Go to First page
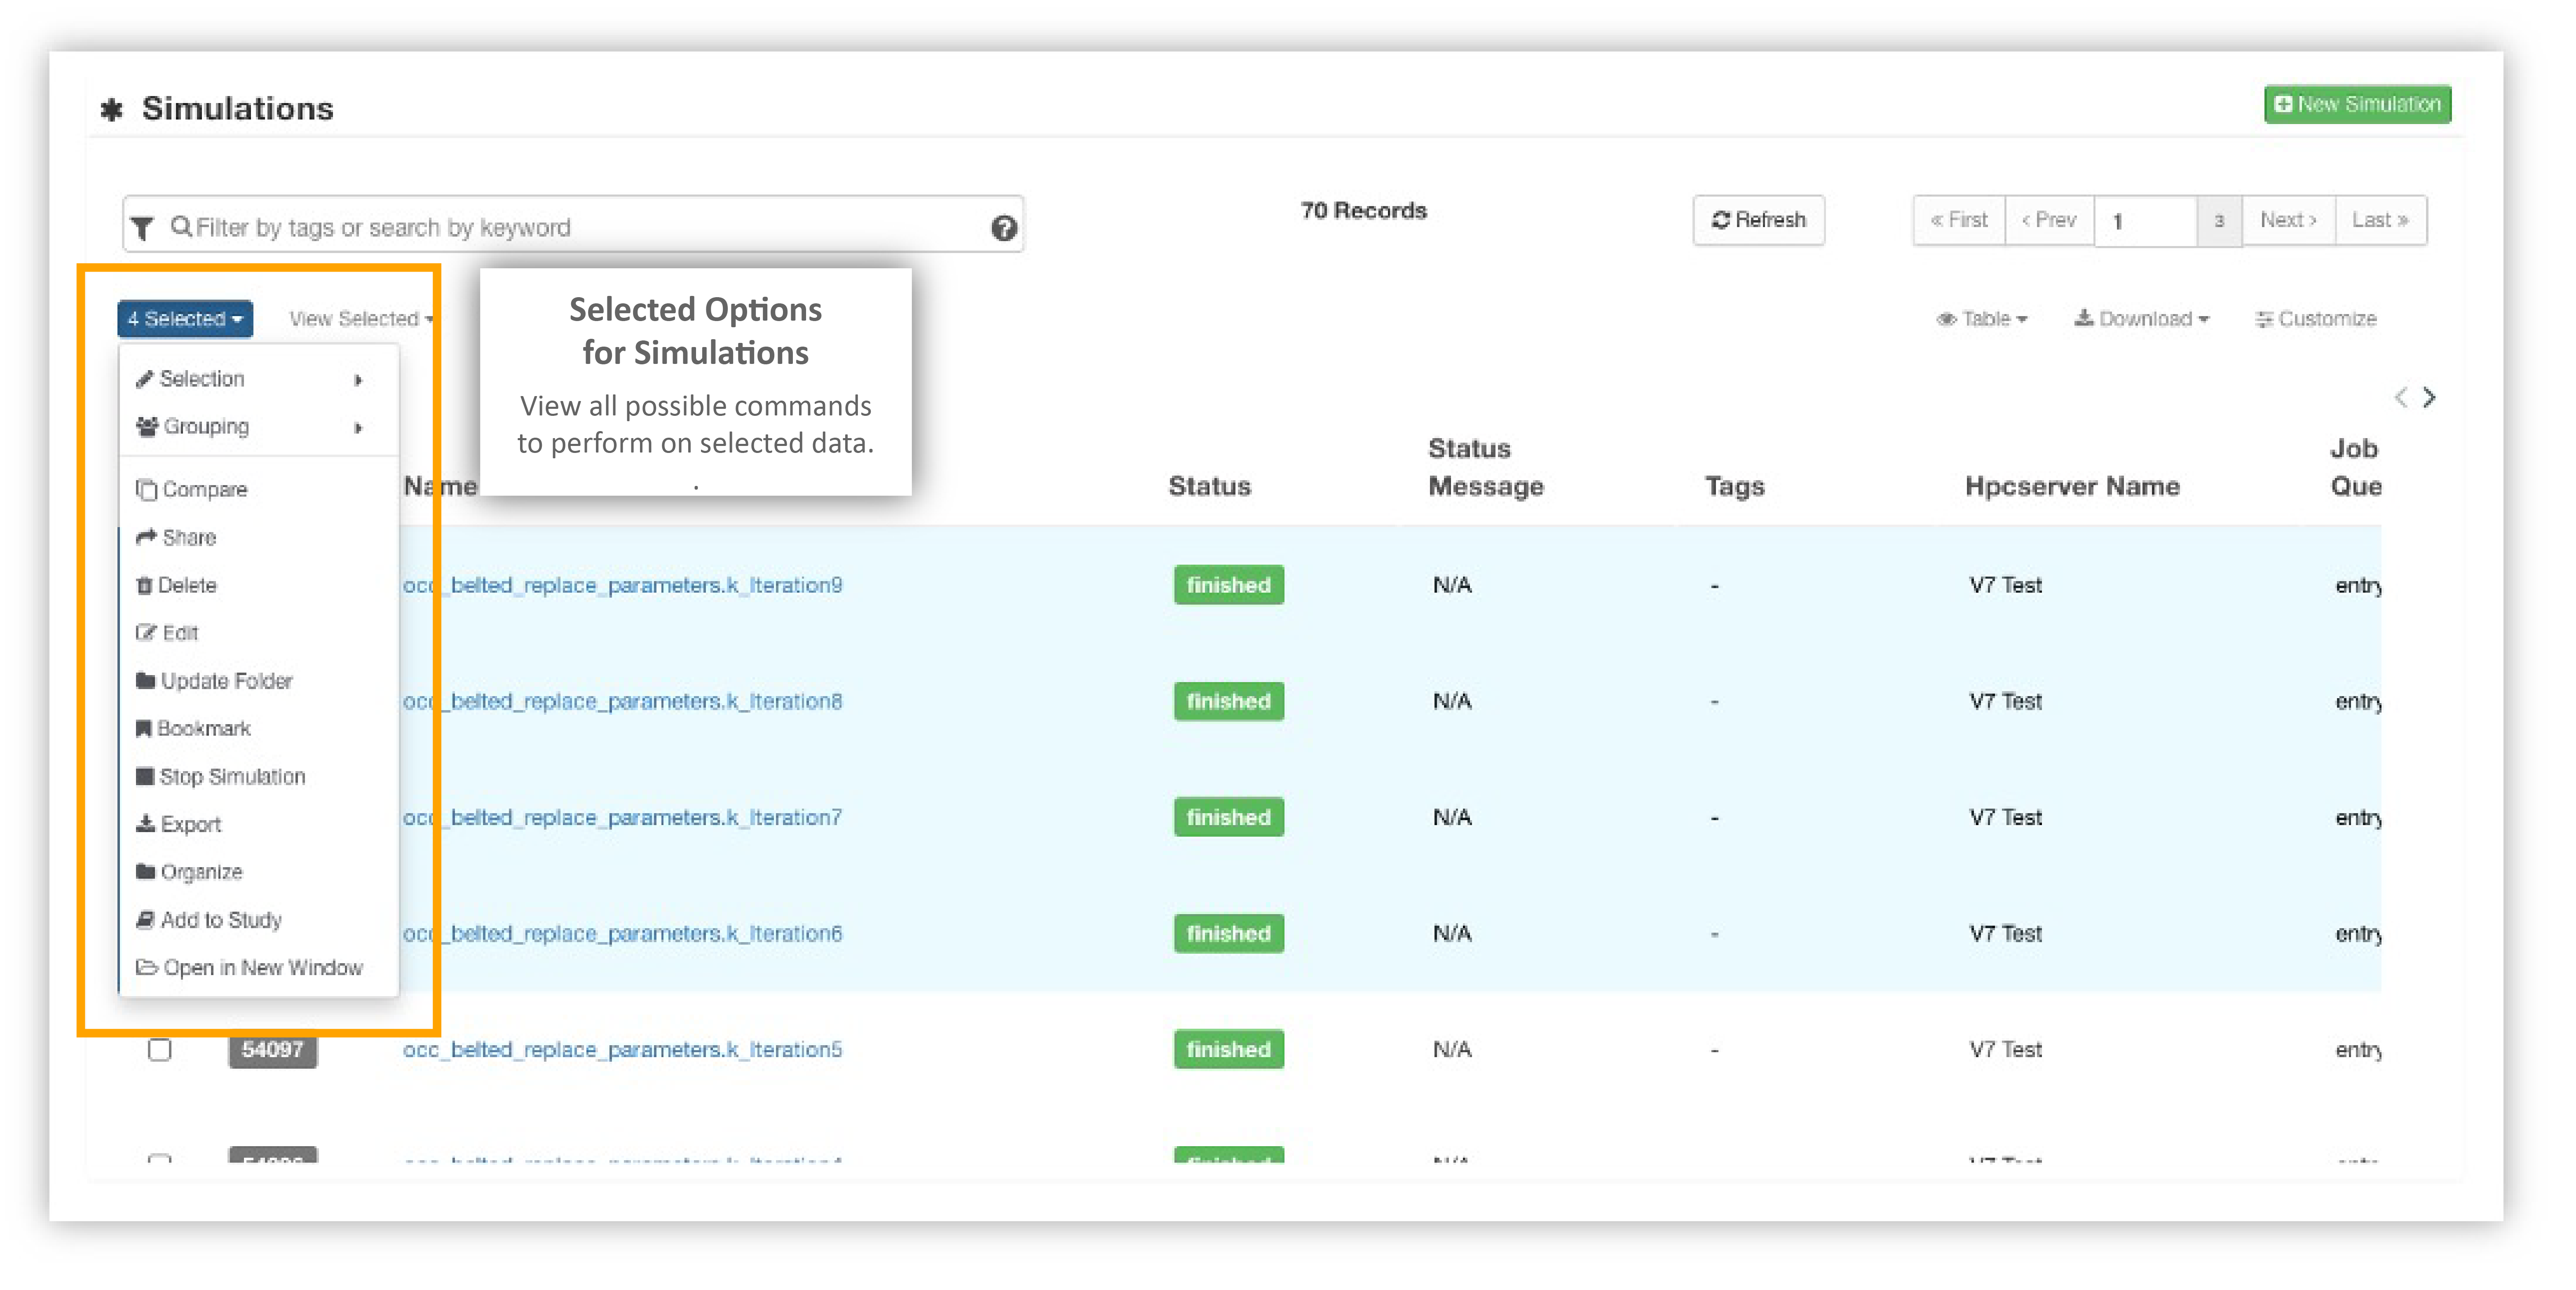2576x1290 pixels. [x=1959, y=220]
